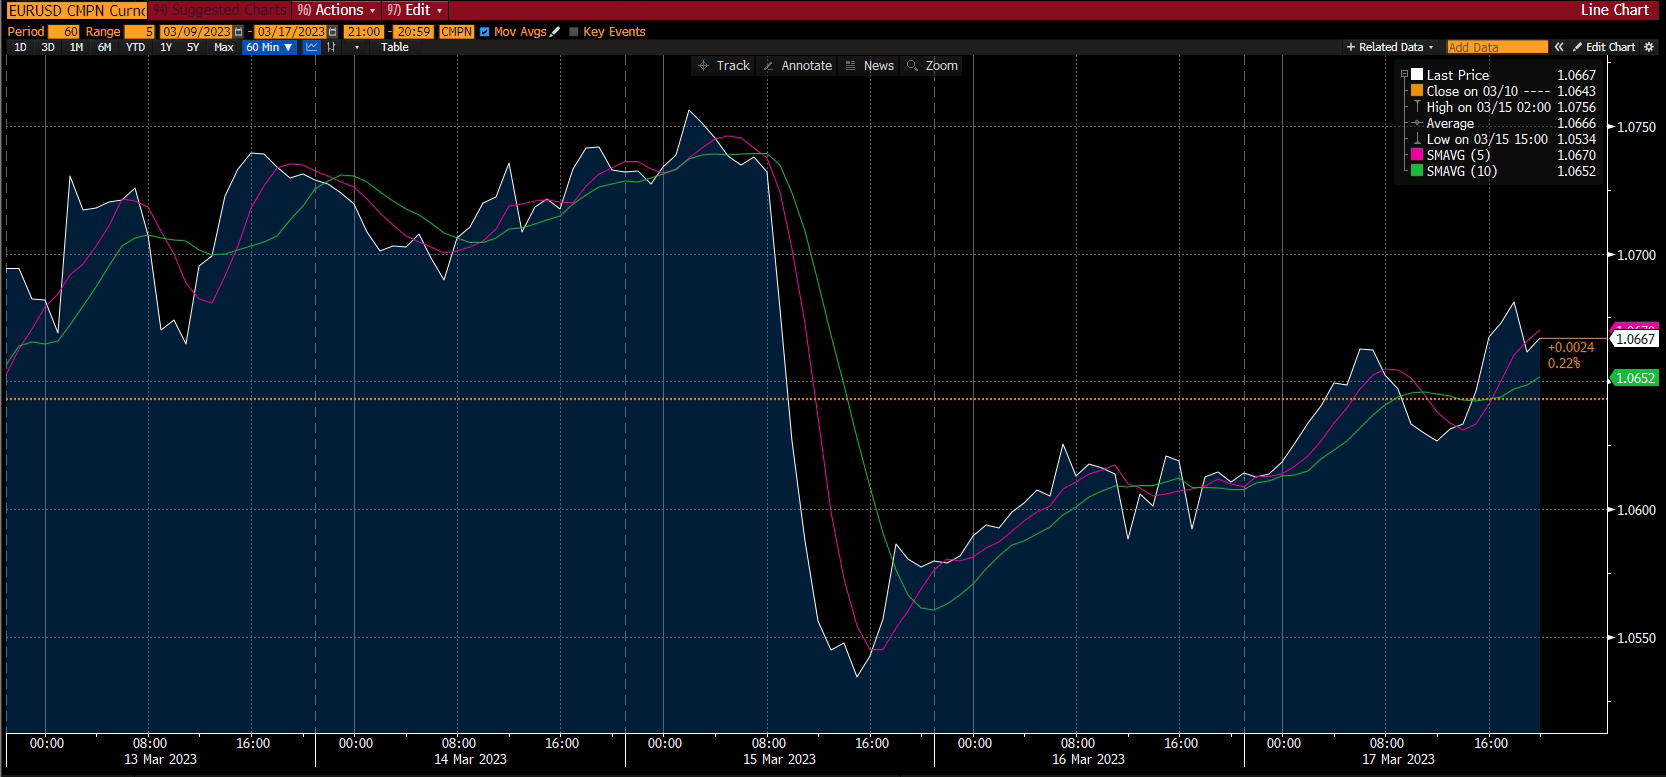Viewport: 1666px width, 777px height.
Task: Uncheck the Mov Avgs checkbox
Action: [x=485, y=32]
